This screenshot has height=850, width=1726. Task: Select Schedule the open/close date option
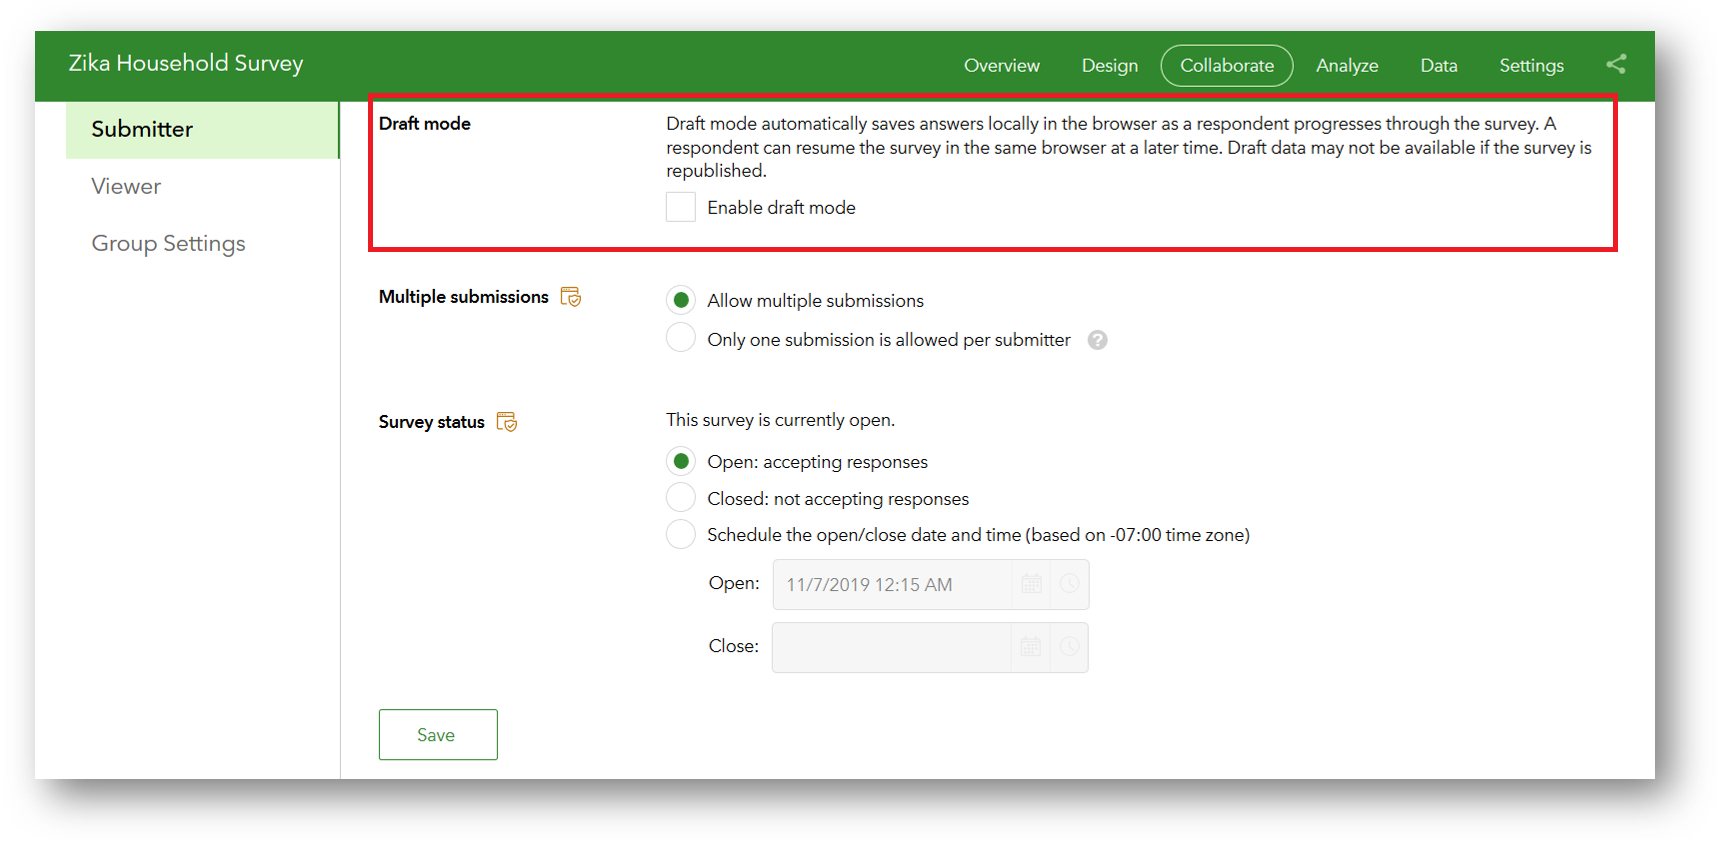pyautogui.click(x=681, y=534)
